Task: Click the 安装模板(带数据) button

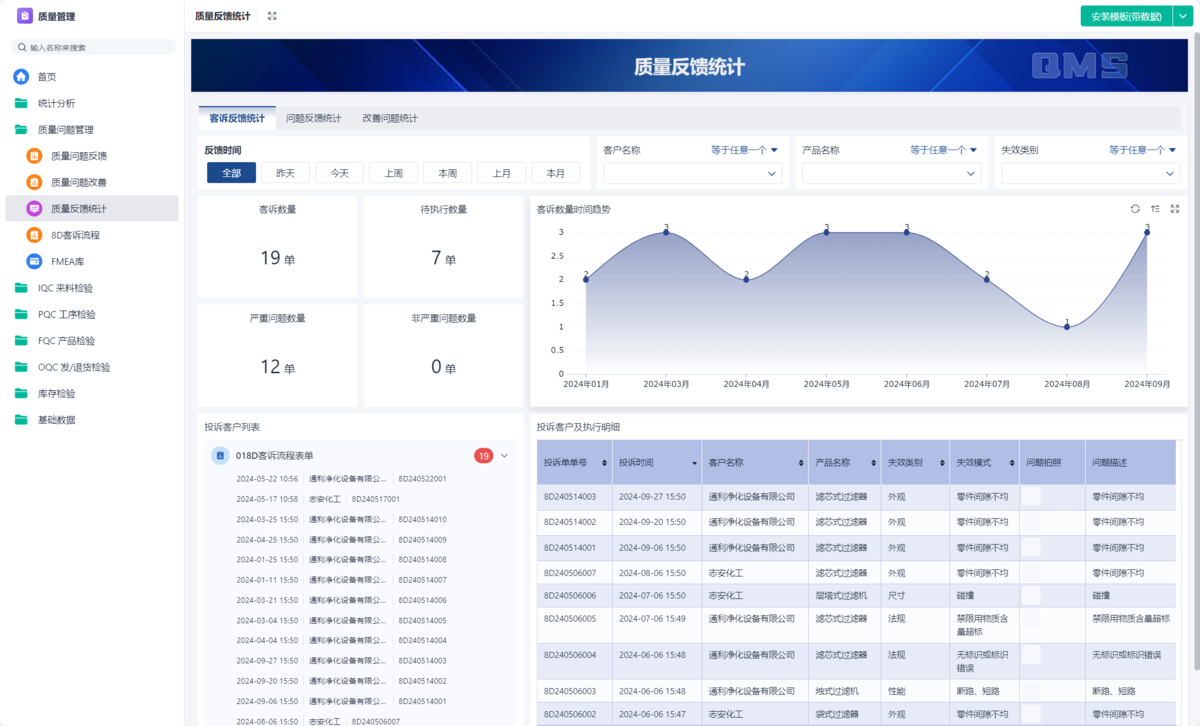Action: pyautogui.click(x=1125, y=16)
